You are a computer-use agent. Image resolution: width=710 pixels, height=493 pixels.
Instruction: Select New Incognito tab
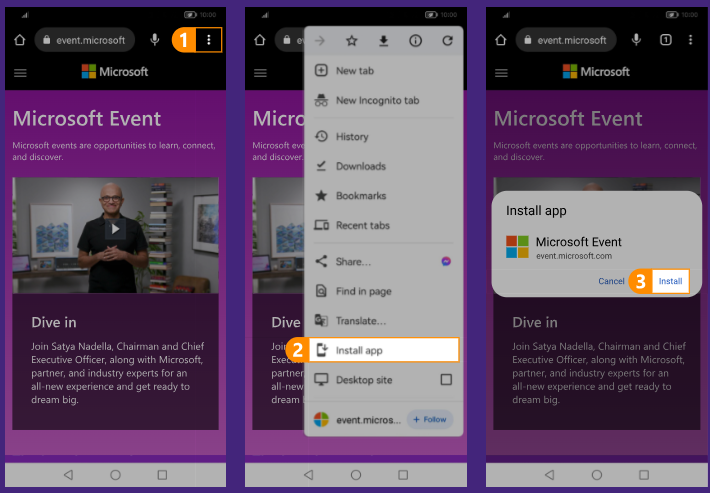[x=384, y=100]
